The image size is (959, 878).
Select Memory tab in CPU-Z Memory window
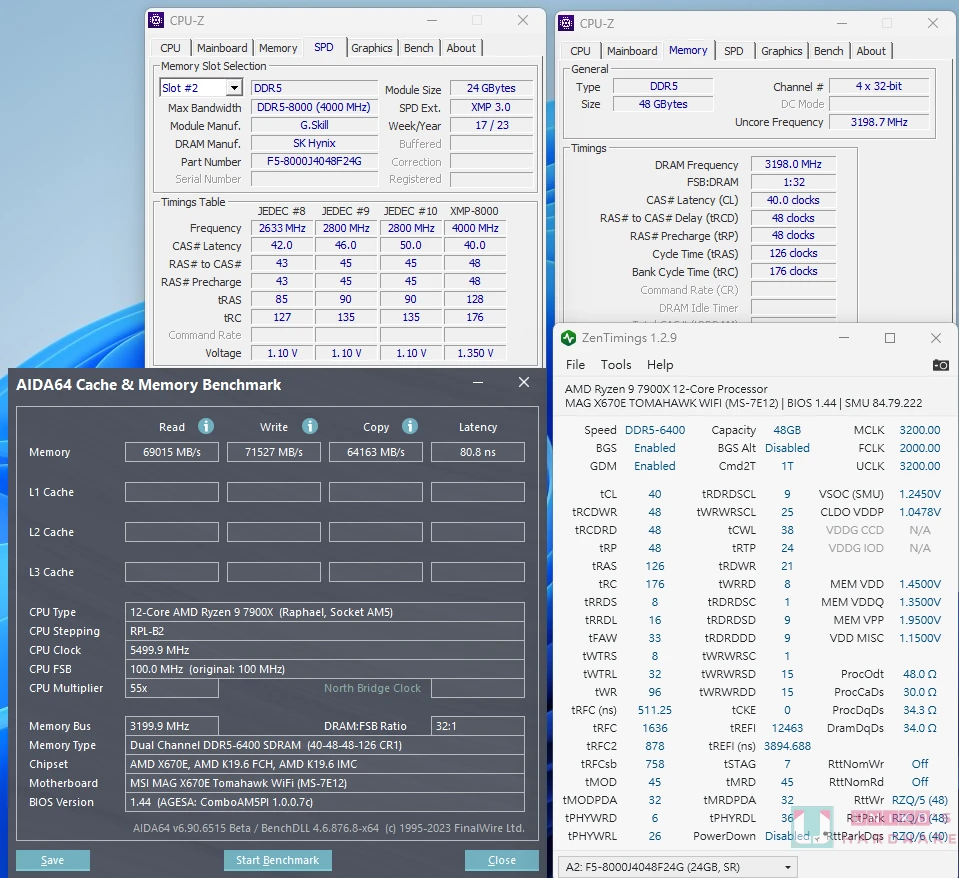pos(688,50)
